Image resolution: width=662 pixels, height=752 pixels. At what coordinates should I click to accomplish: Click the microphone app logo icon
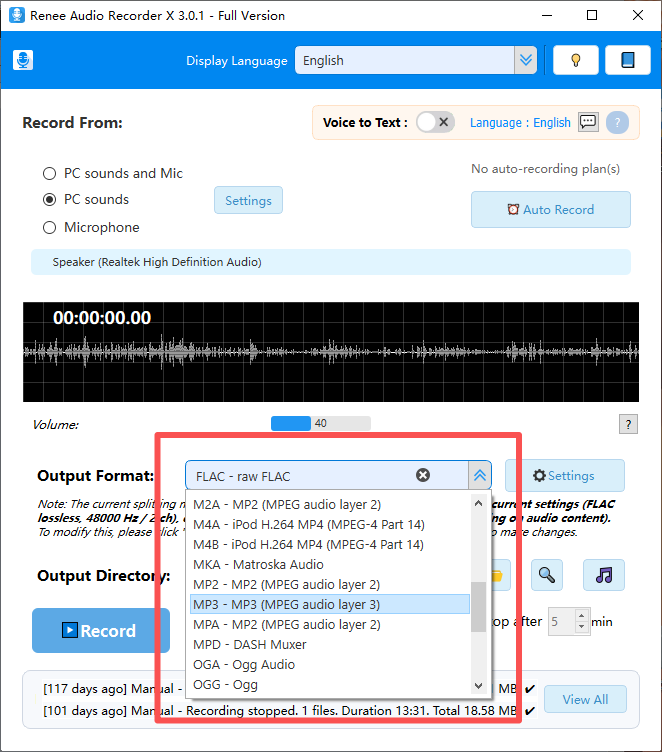tap(23, 60)
